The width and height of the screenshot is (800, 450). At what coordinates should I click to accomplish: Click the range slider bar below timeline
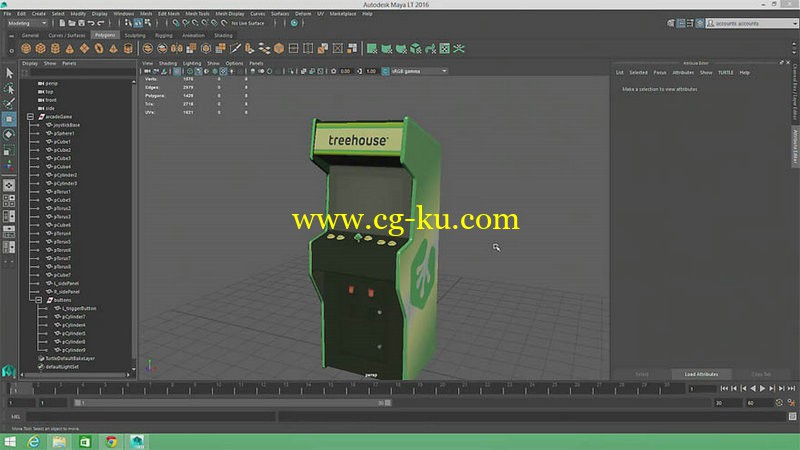[232, 403]
